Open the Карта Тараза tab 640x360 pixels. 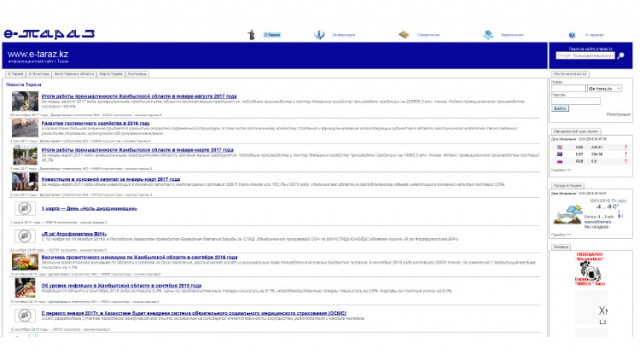[111, 74]
